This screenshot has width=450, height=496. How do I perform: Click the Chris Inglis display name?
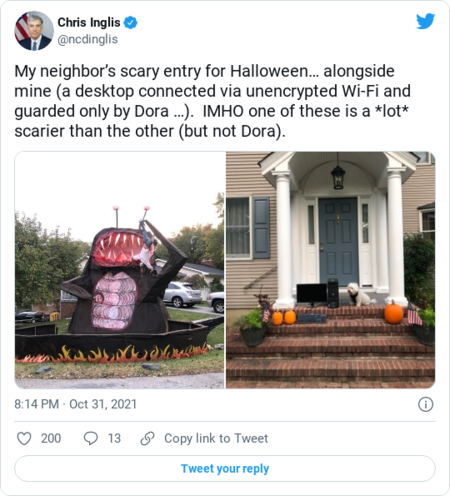tap(89, 22)
